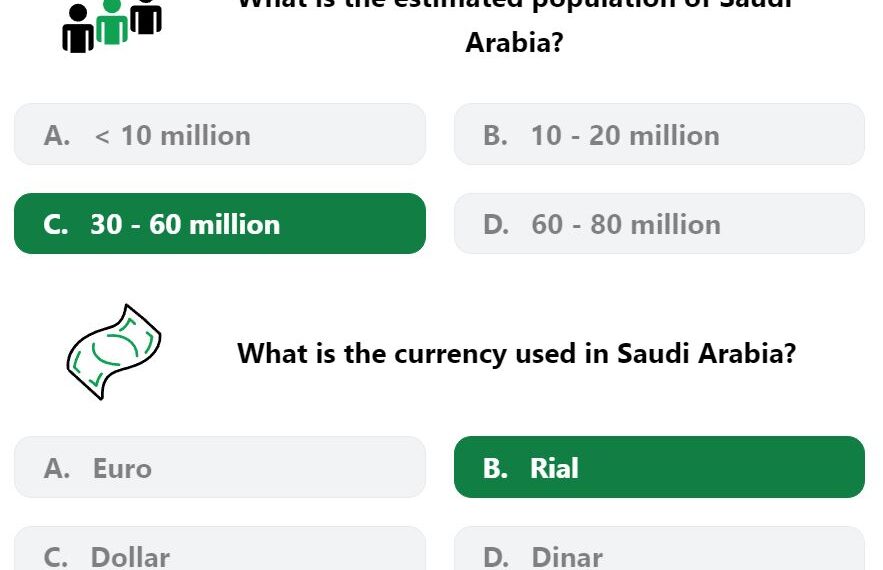The image size is (883, 570).
Task: Click the letter D. beside Dinar
Action: [x=496, y=557]
